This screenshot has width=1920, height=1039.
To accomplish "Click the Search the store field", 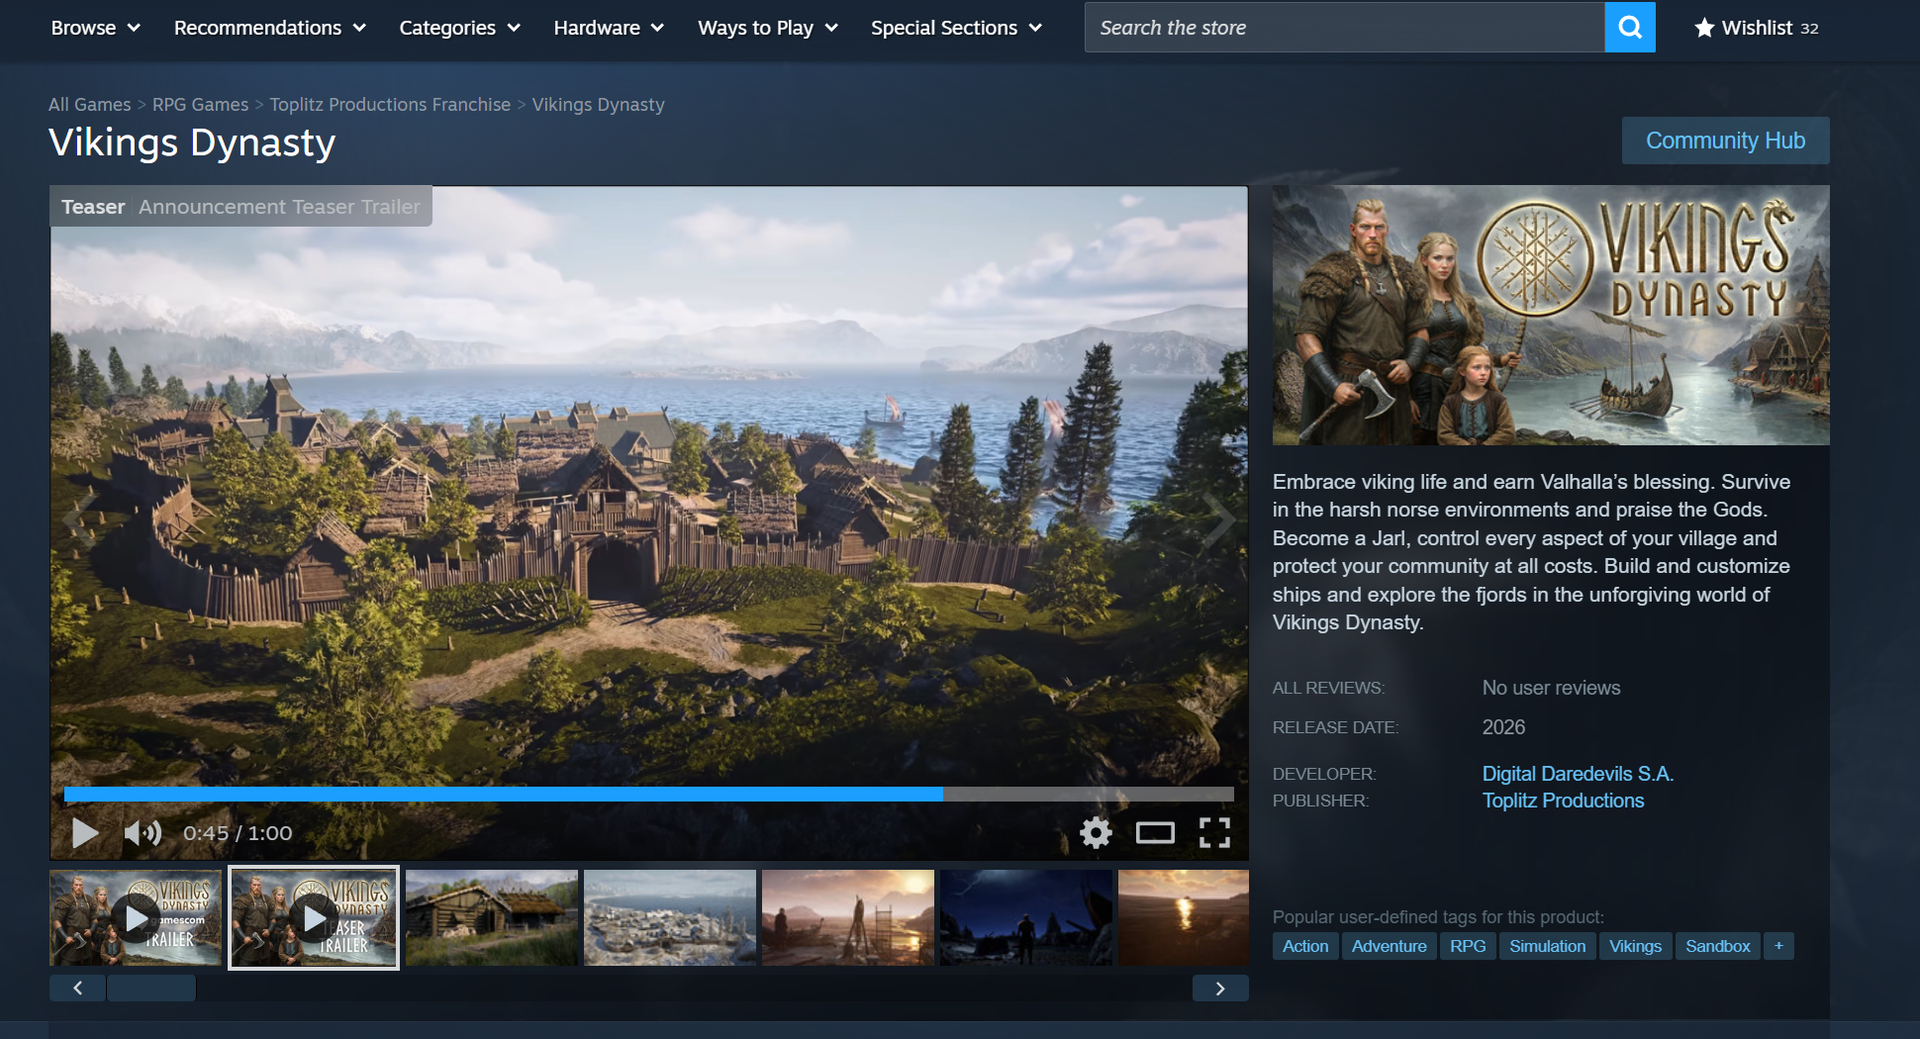I will point(1343,28).
